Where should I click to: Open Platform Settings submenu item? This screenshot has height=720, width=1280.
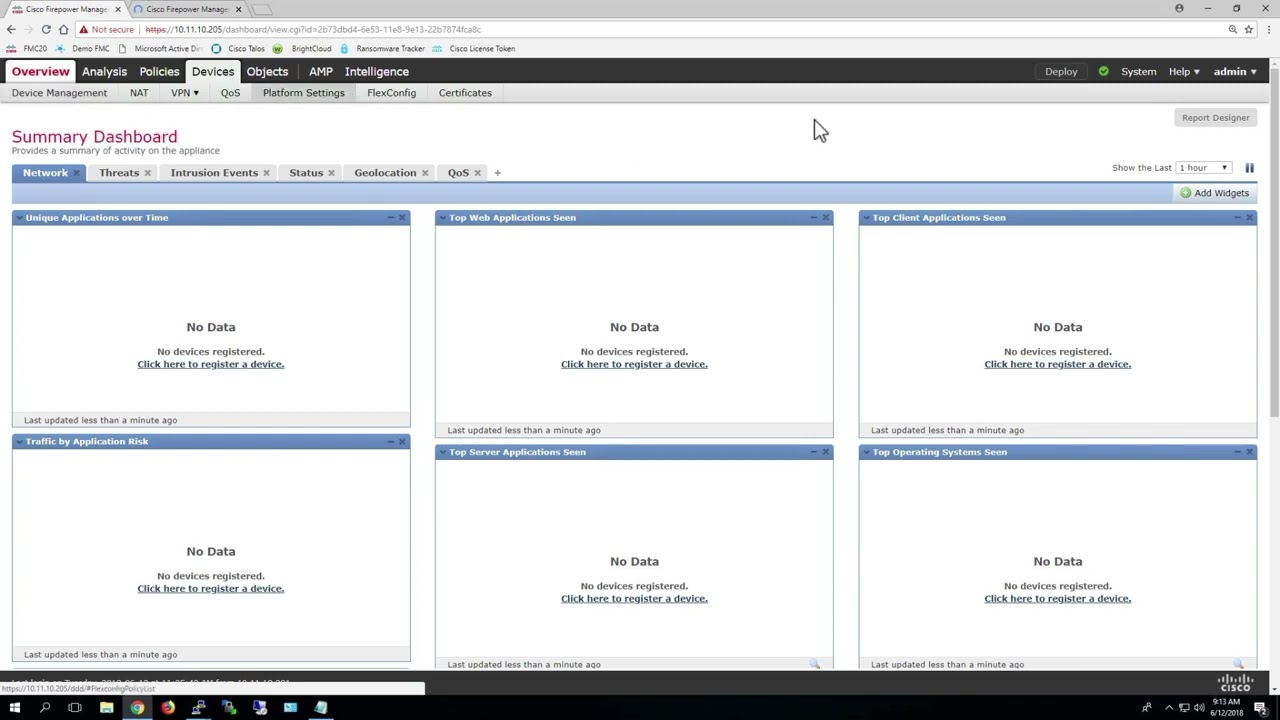(304, 93)
